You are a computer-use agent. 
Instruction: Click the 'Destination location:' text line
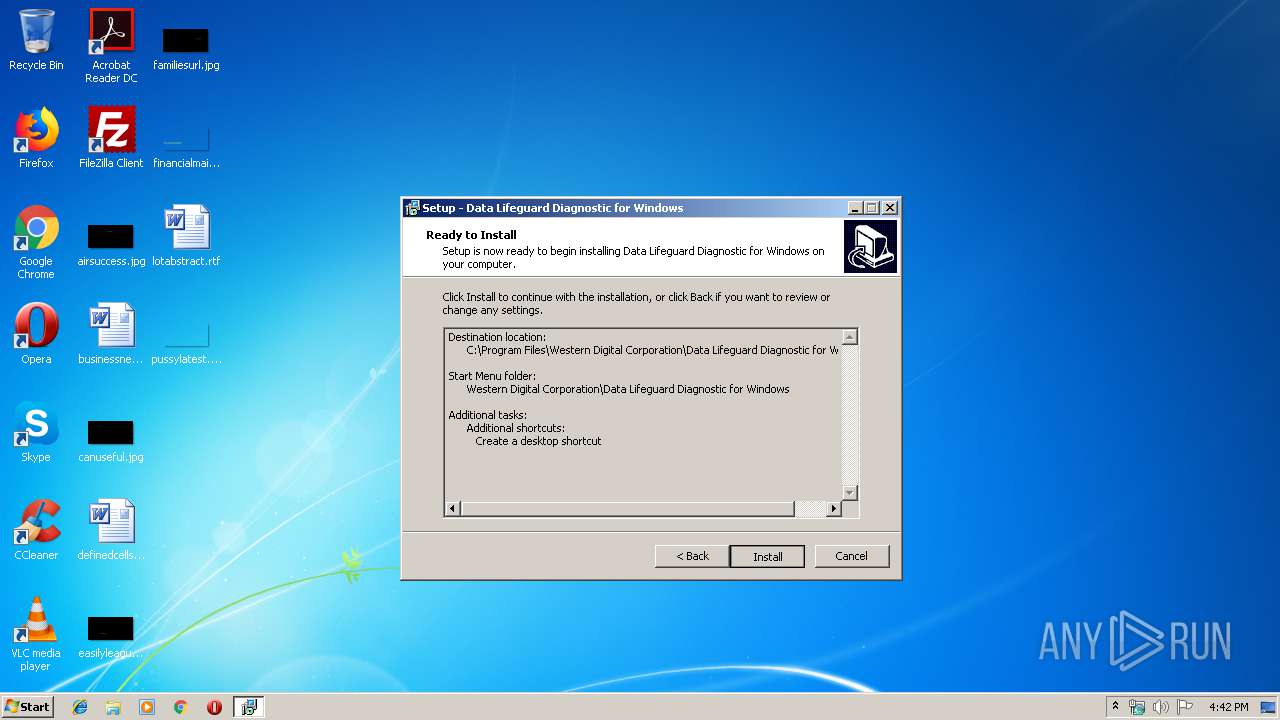click(x=497, y=337)
